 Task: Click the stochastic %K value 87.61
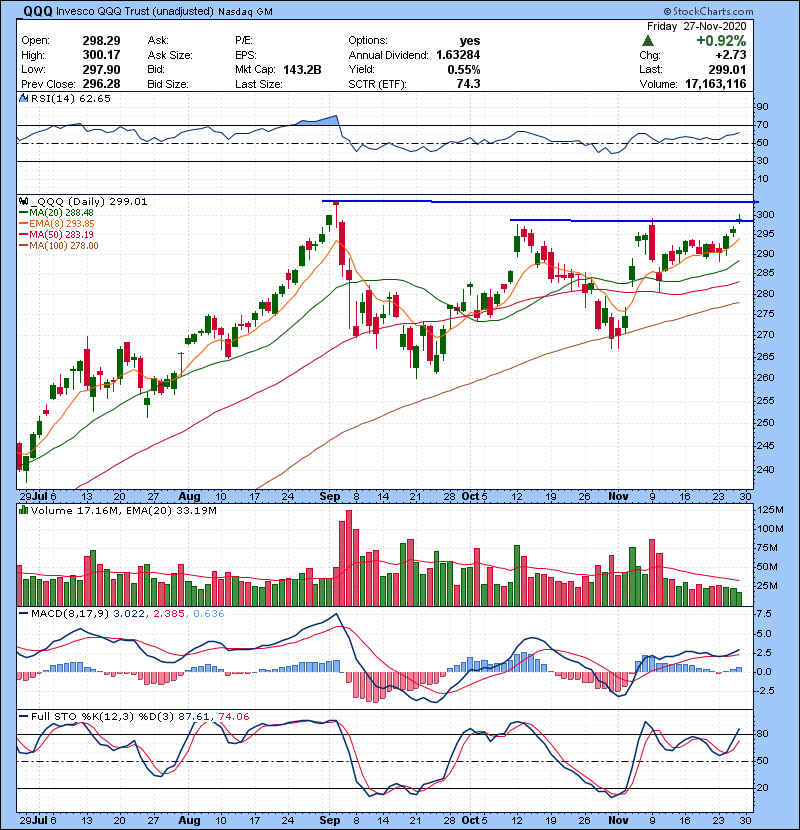194,716
